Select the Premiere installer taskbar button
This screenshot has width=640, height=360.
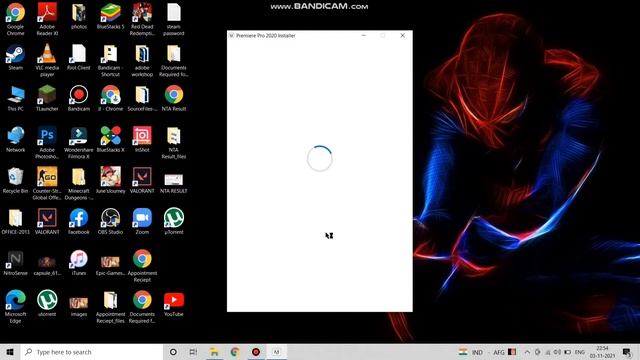277,352
